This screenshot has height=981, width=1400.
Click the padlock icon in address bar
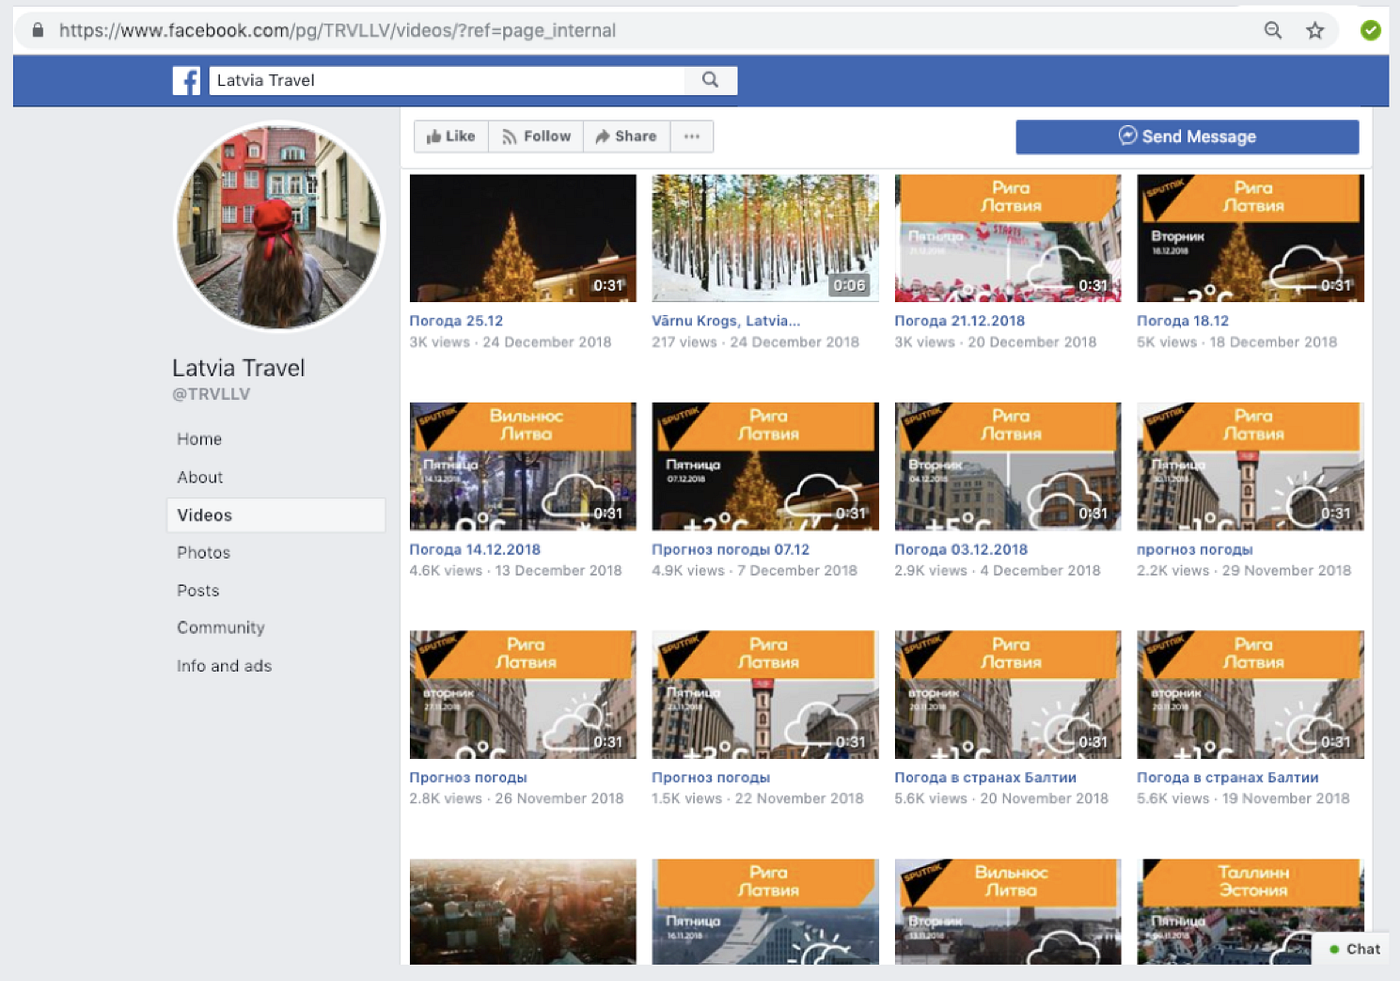pyautogui.click(x=38, y=30)
